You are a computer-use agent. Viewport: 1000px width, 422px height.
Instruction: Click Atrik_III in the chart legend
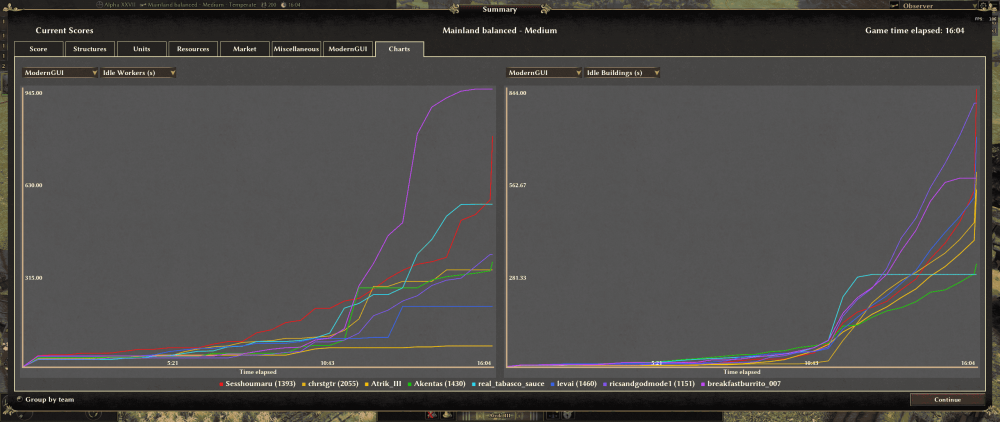pyautogui.click(x=386, y=384)
